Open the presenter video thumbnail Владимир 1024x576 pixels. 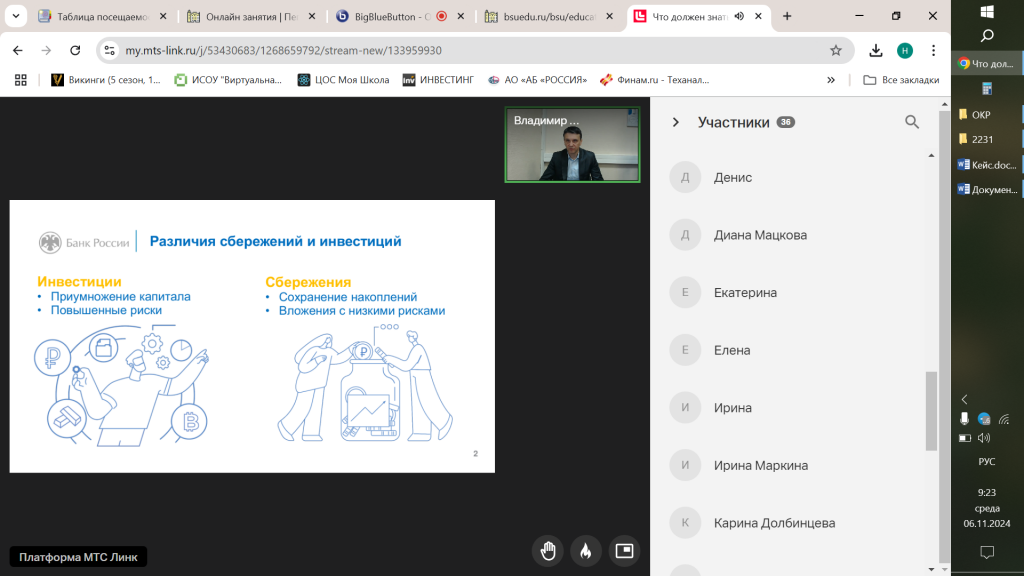572,144
